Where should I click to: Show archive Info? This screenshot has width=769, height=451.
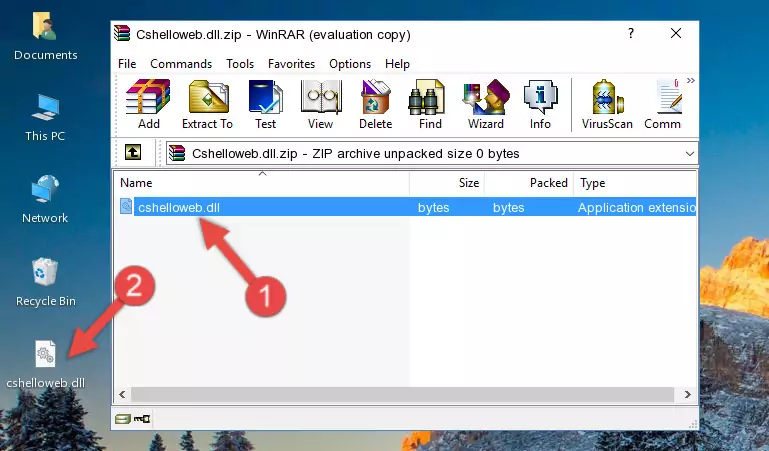point(540,105)
